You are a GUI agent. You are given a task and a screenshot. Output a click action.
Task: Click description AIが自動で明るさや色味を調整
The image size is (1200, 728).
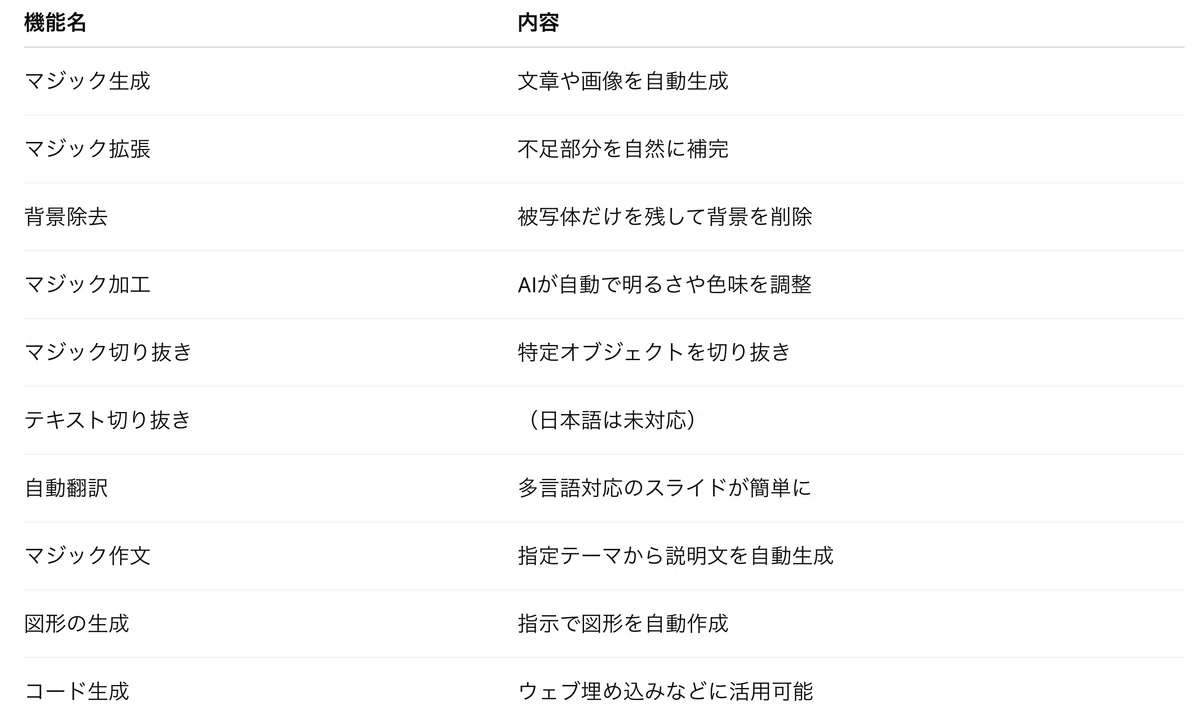(664, 285)
